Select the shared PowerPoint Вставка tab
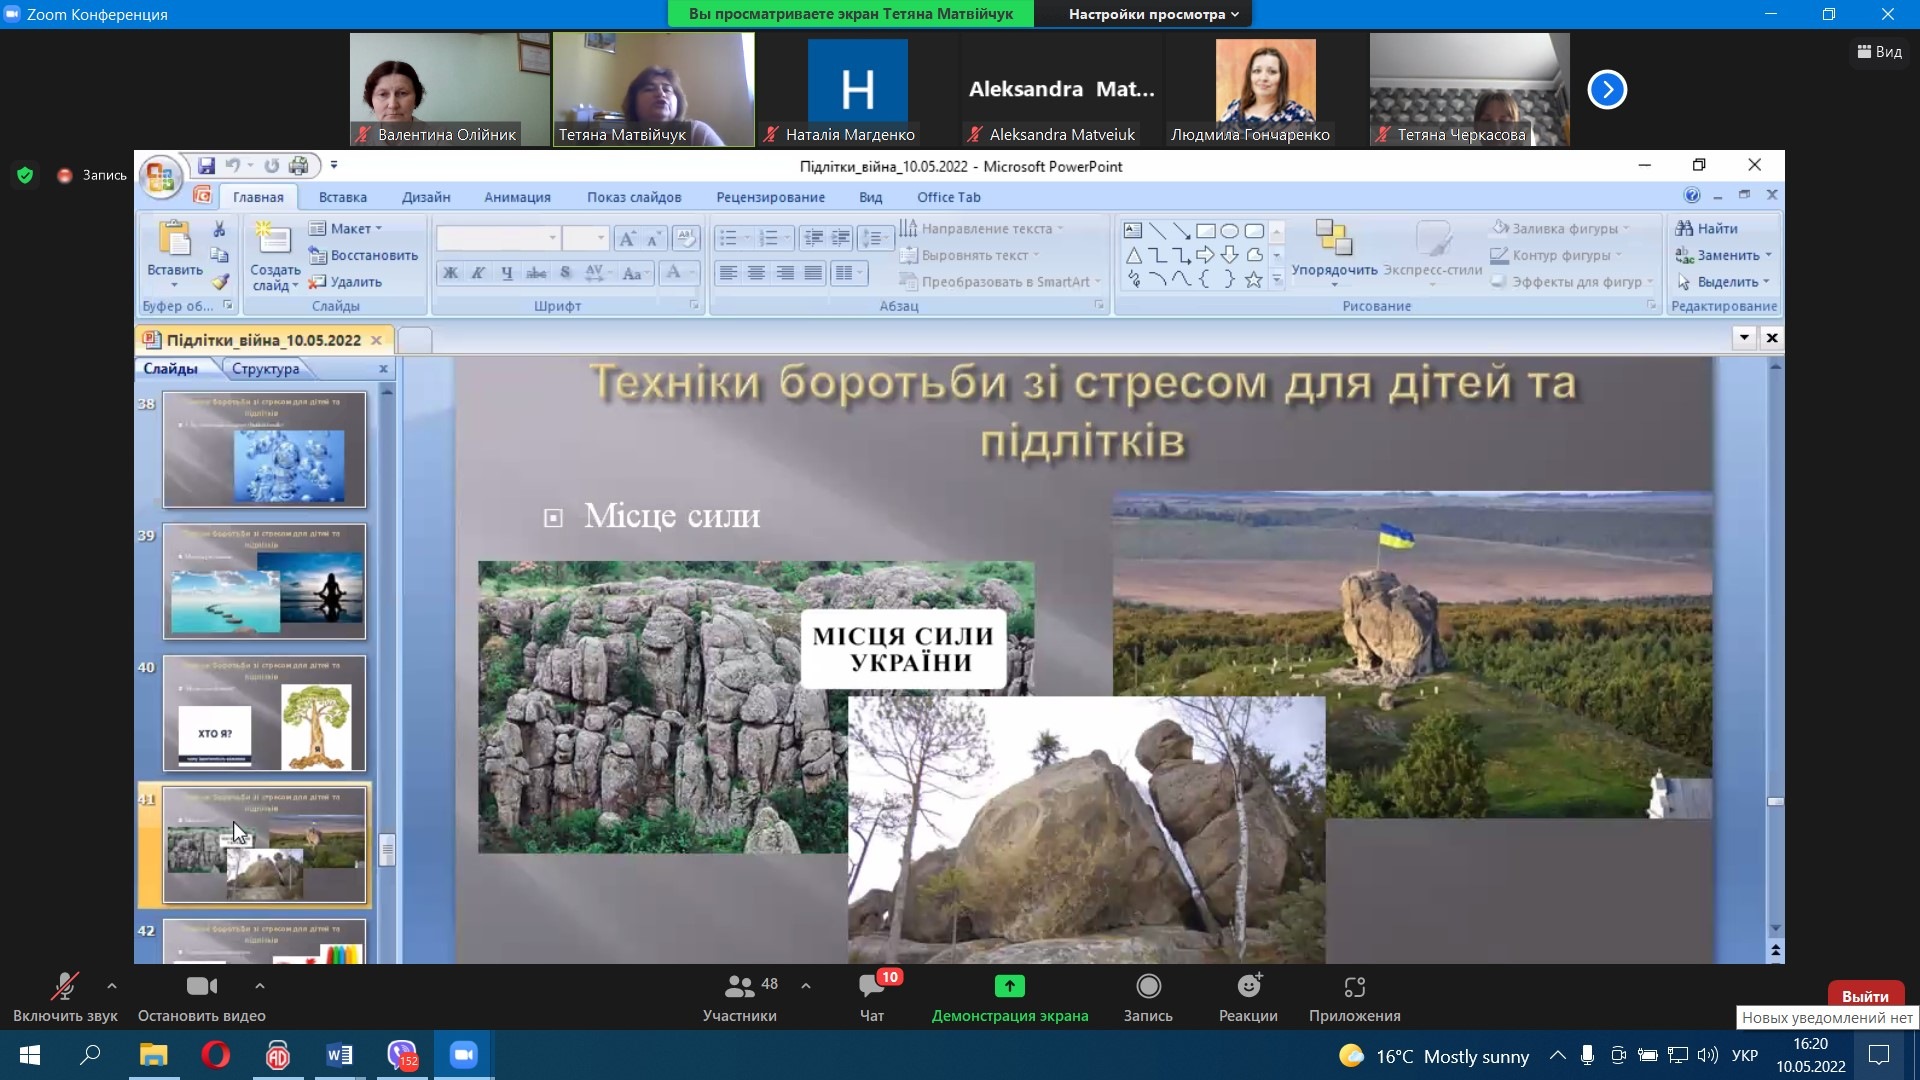Image resolution: width=1920 pixels, height=1080 pixels. click(x=342, y=197)
